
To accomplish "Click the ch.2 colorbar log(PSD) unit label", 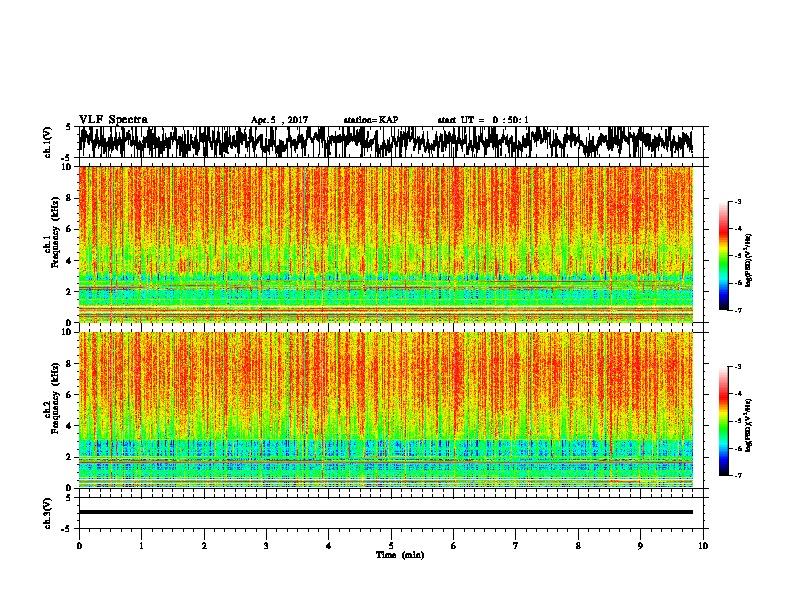I will click(749, 425).
